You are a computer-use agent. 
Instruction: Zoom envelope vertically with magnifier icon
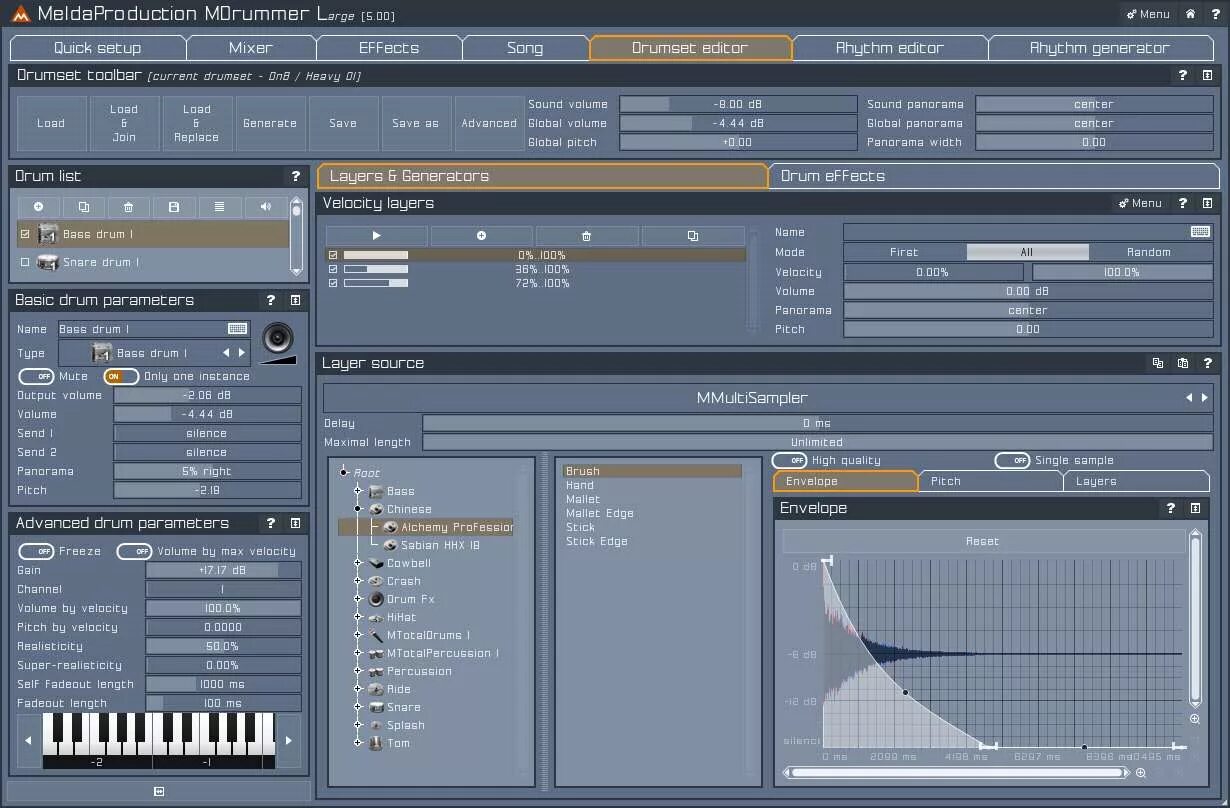pyautogui.click(x=1195, y=719)
